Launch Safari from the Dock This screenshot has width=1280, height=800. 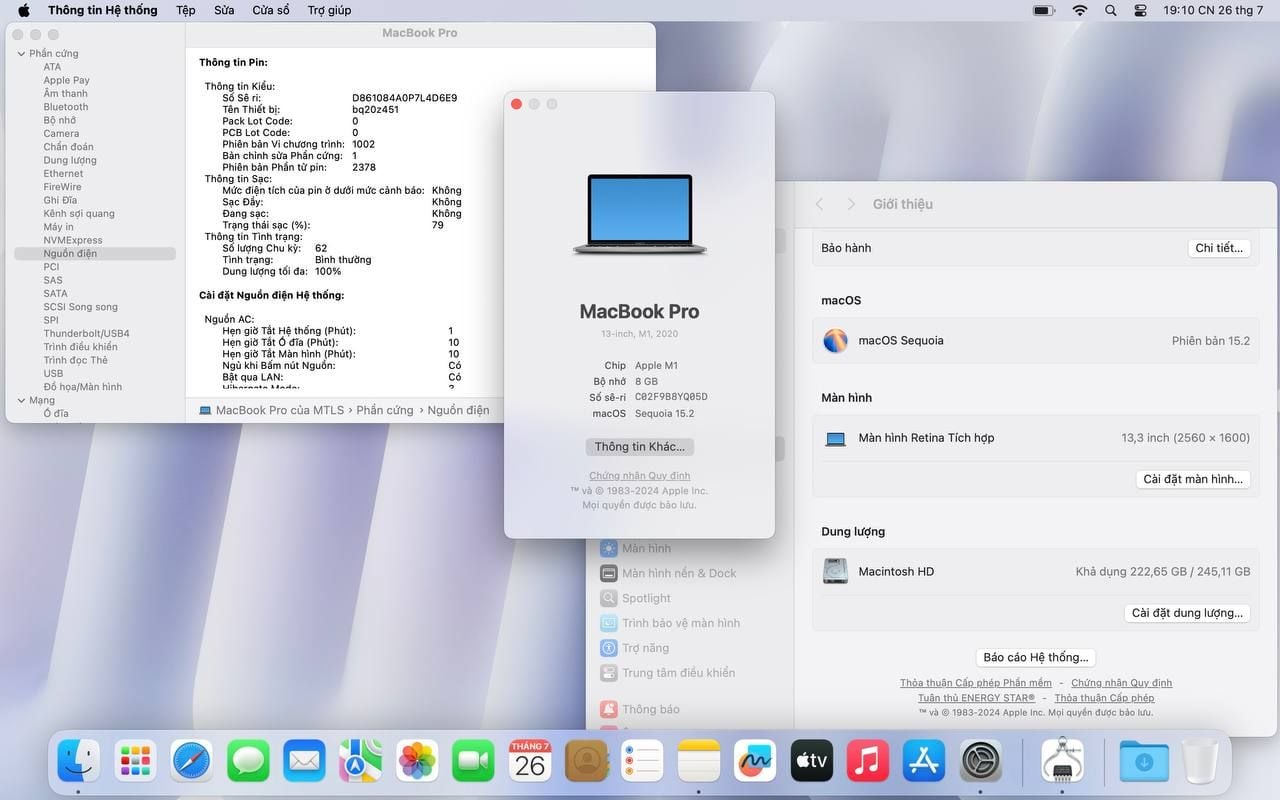[191, 762]
